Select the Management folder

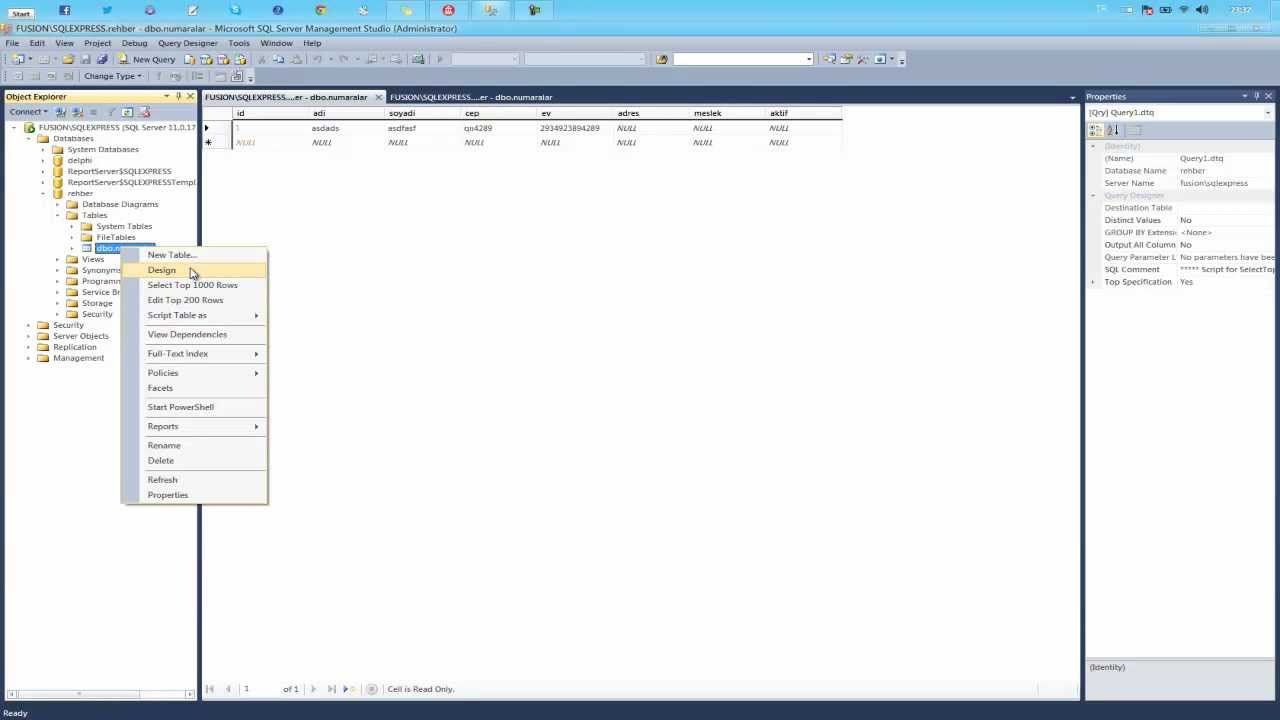point(78,358)
